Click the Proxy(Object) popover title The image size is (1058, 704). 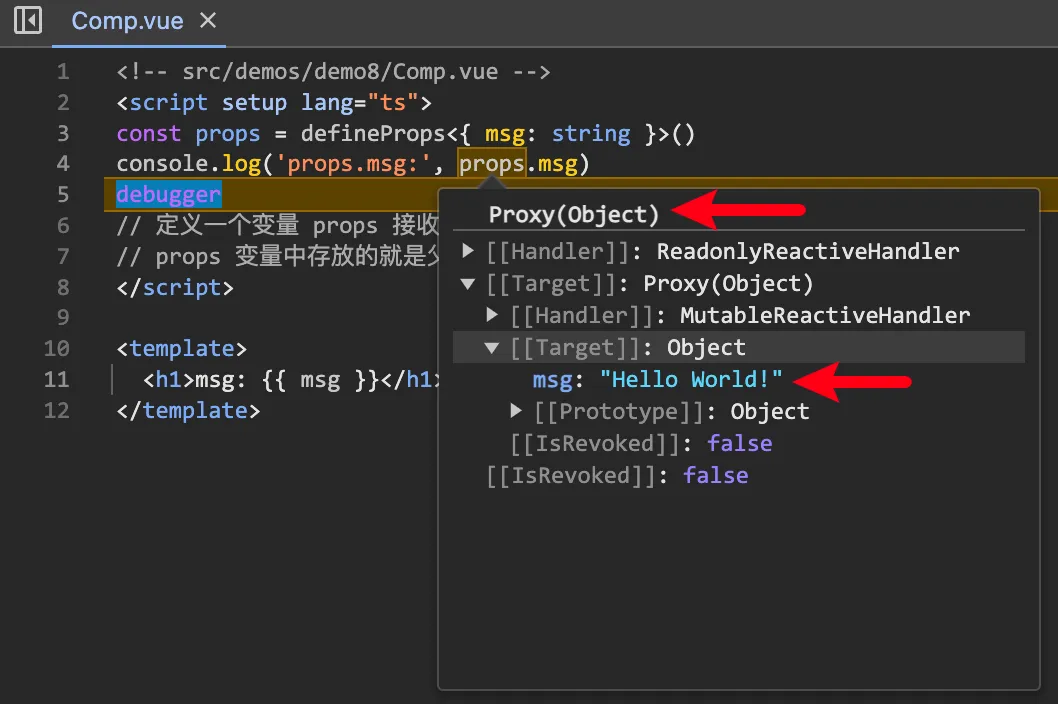pos(574,214)
